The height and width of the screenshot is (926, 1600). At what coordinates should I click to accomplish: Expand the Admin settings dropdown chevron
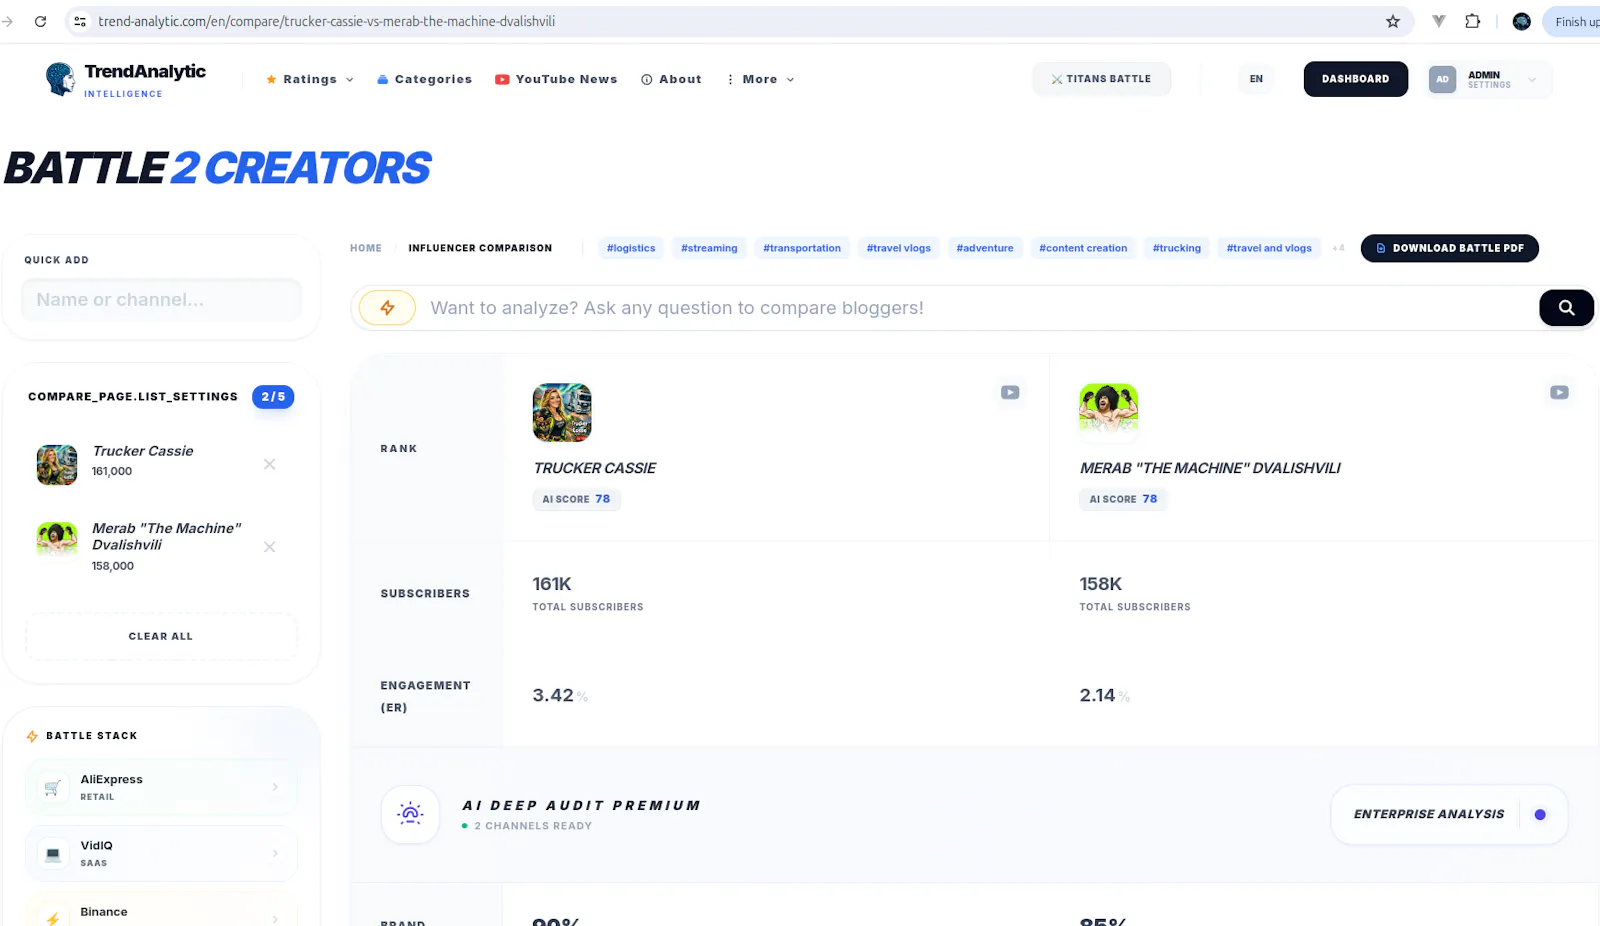click(x=1532, y=79)
